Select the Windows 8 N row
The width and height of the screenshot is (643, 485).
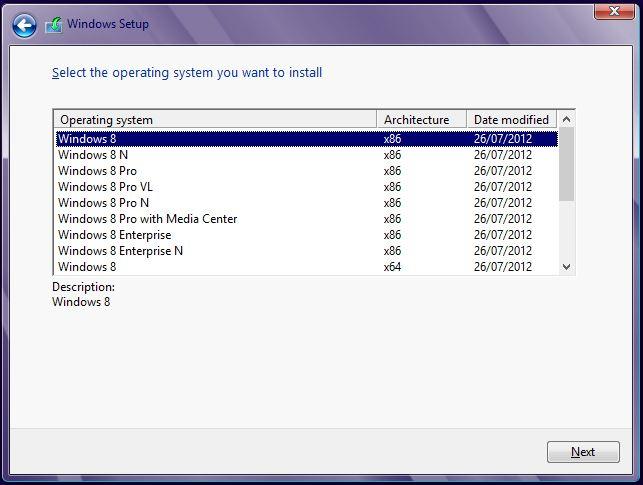tap(307, 155)
